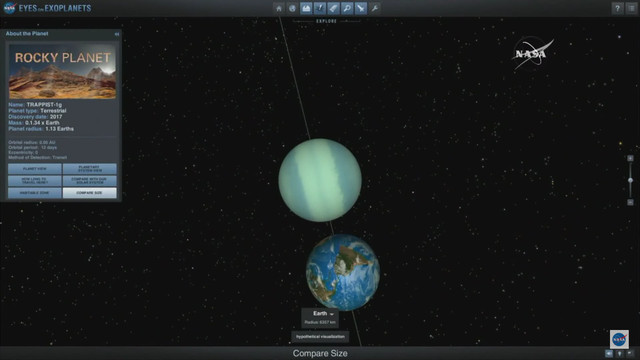Go to the Home icon in toolbar
This screenshot has height=360, width=640.
[279, 8]
